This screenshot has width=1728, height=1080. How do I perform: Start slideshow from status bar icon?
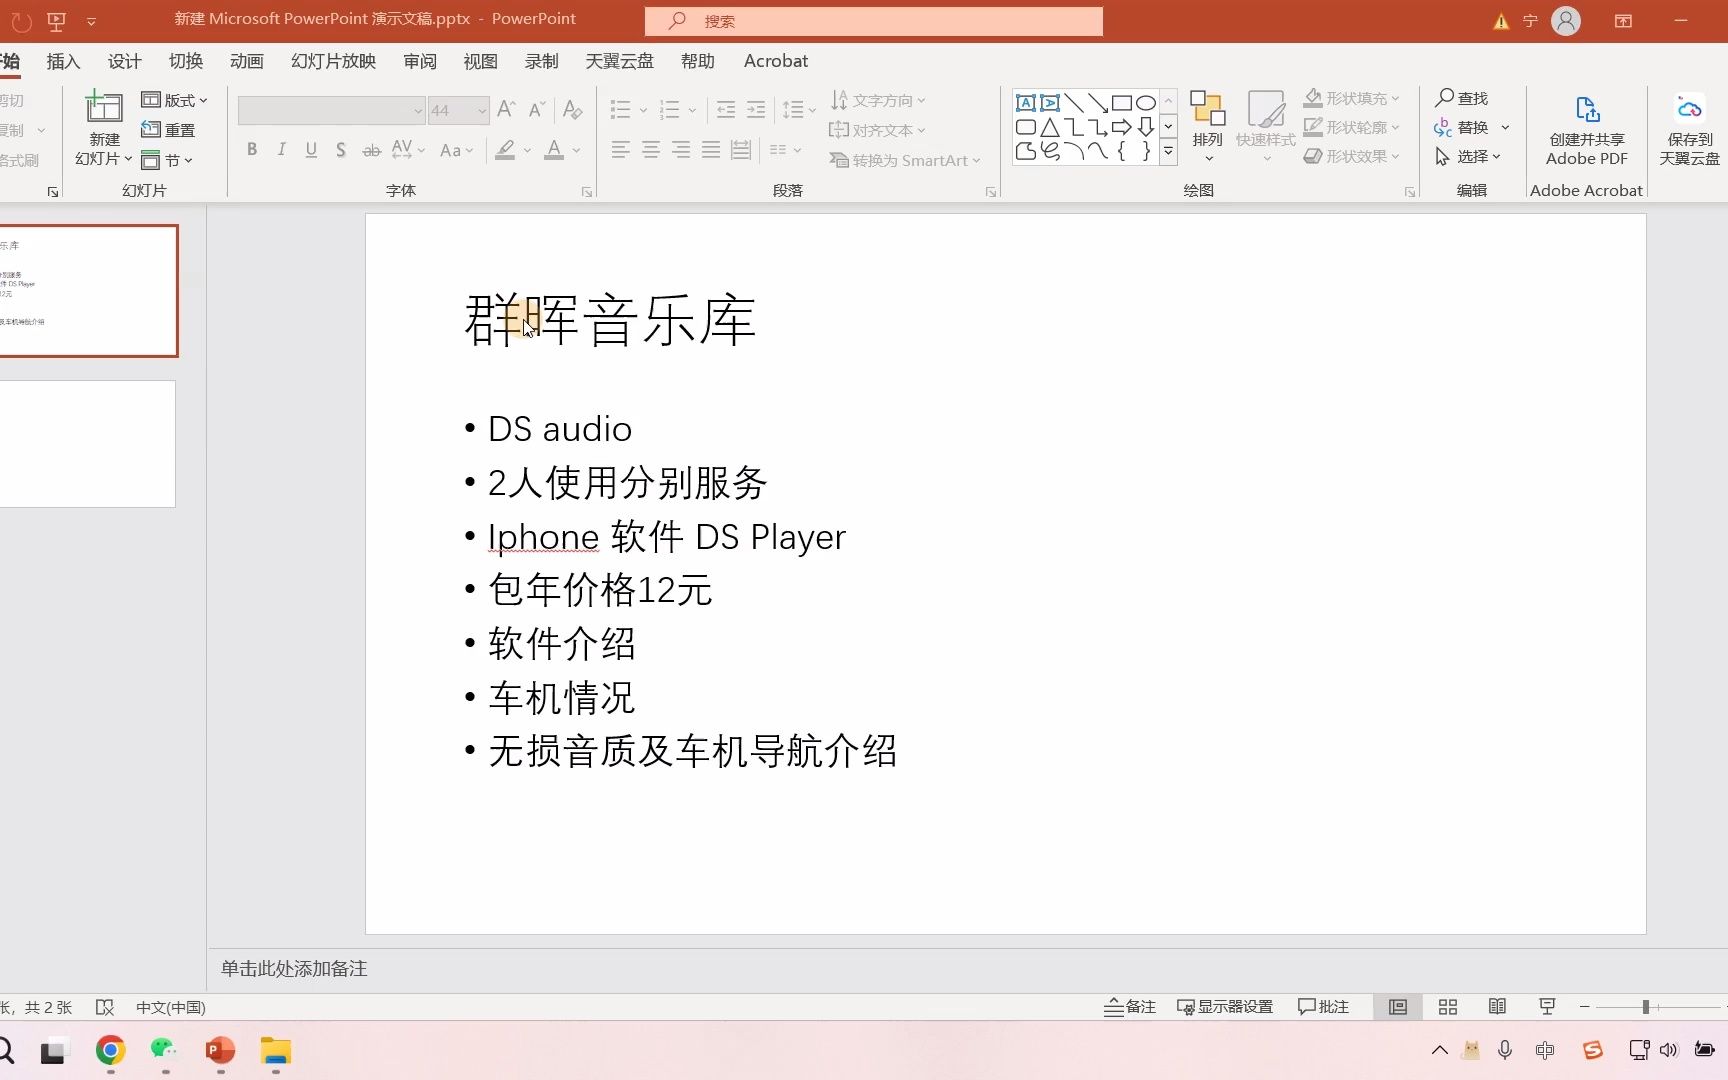pos(1547,1007)
